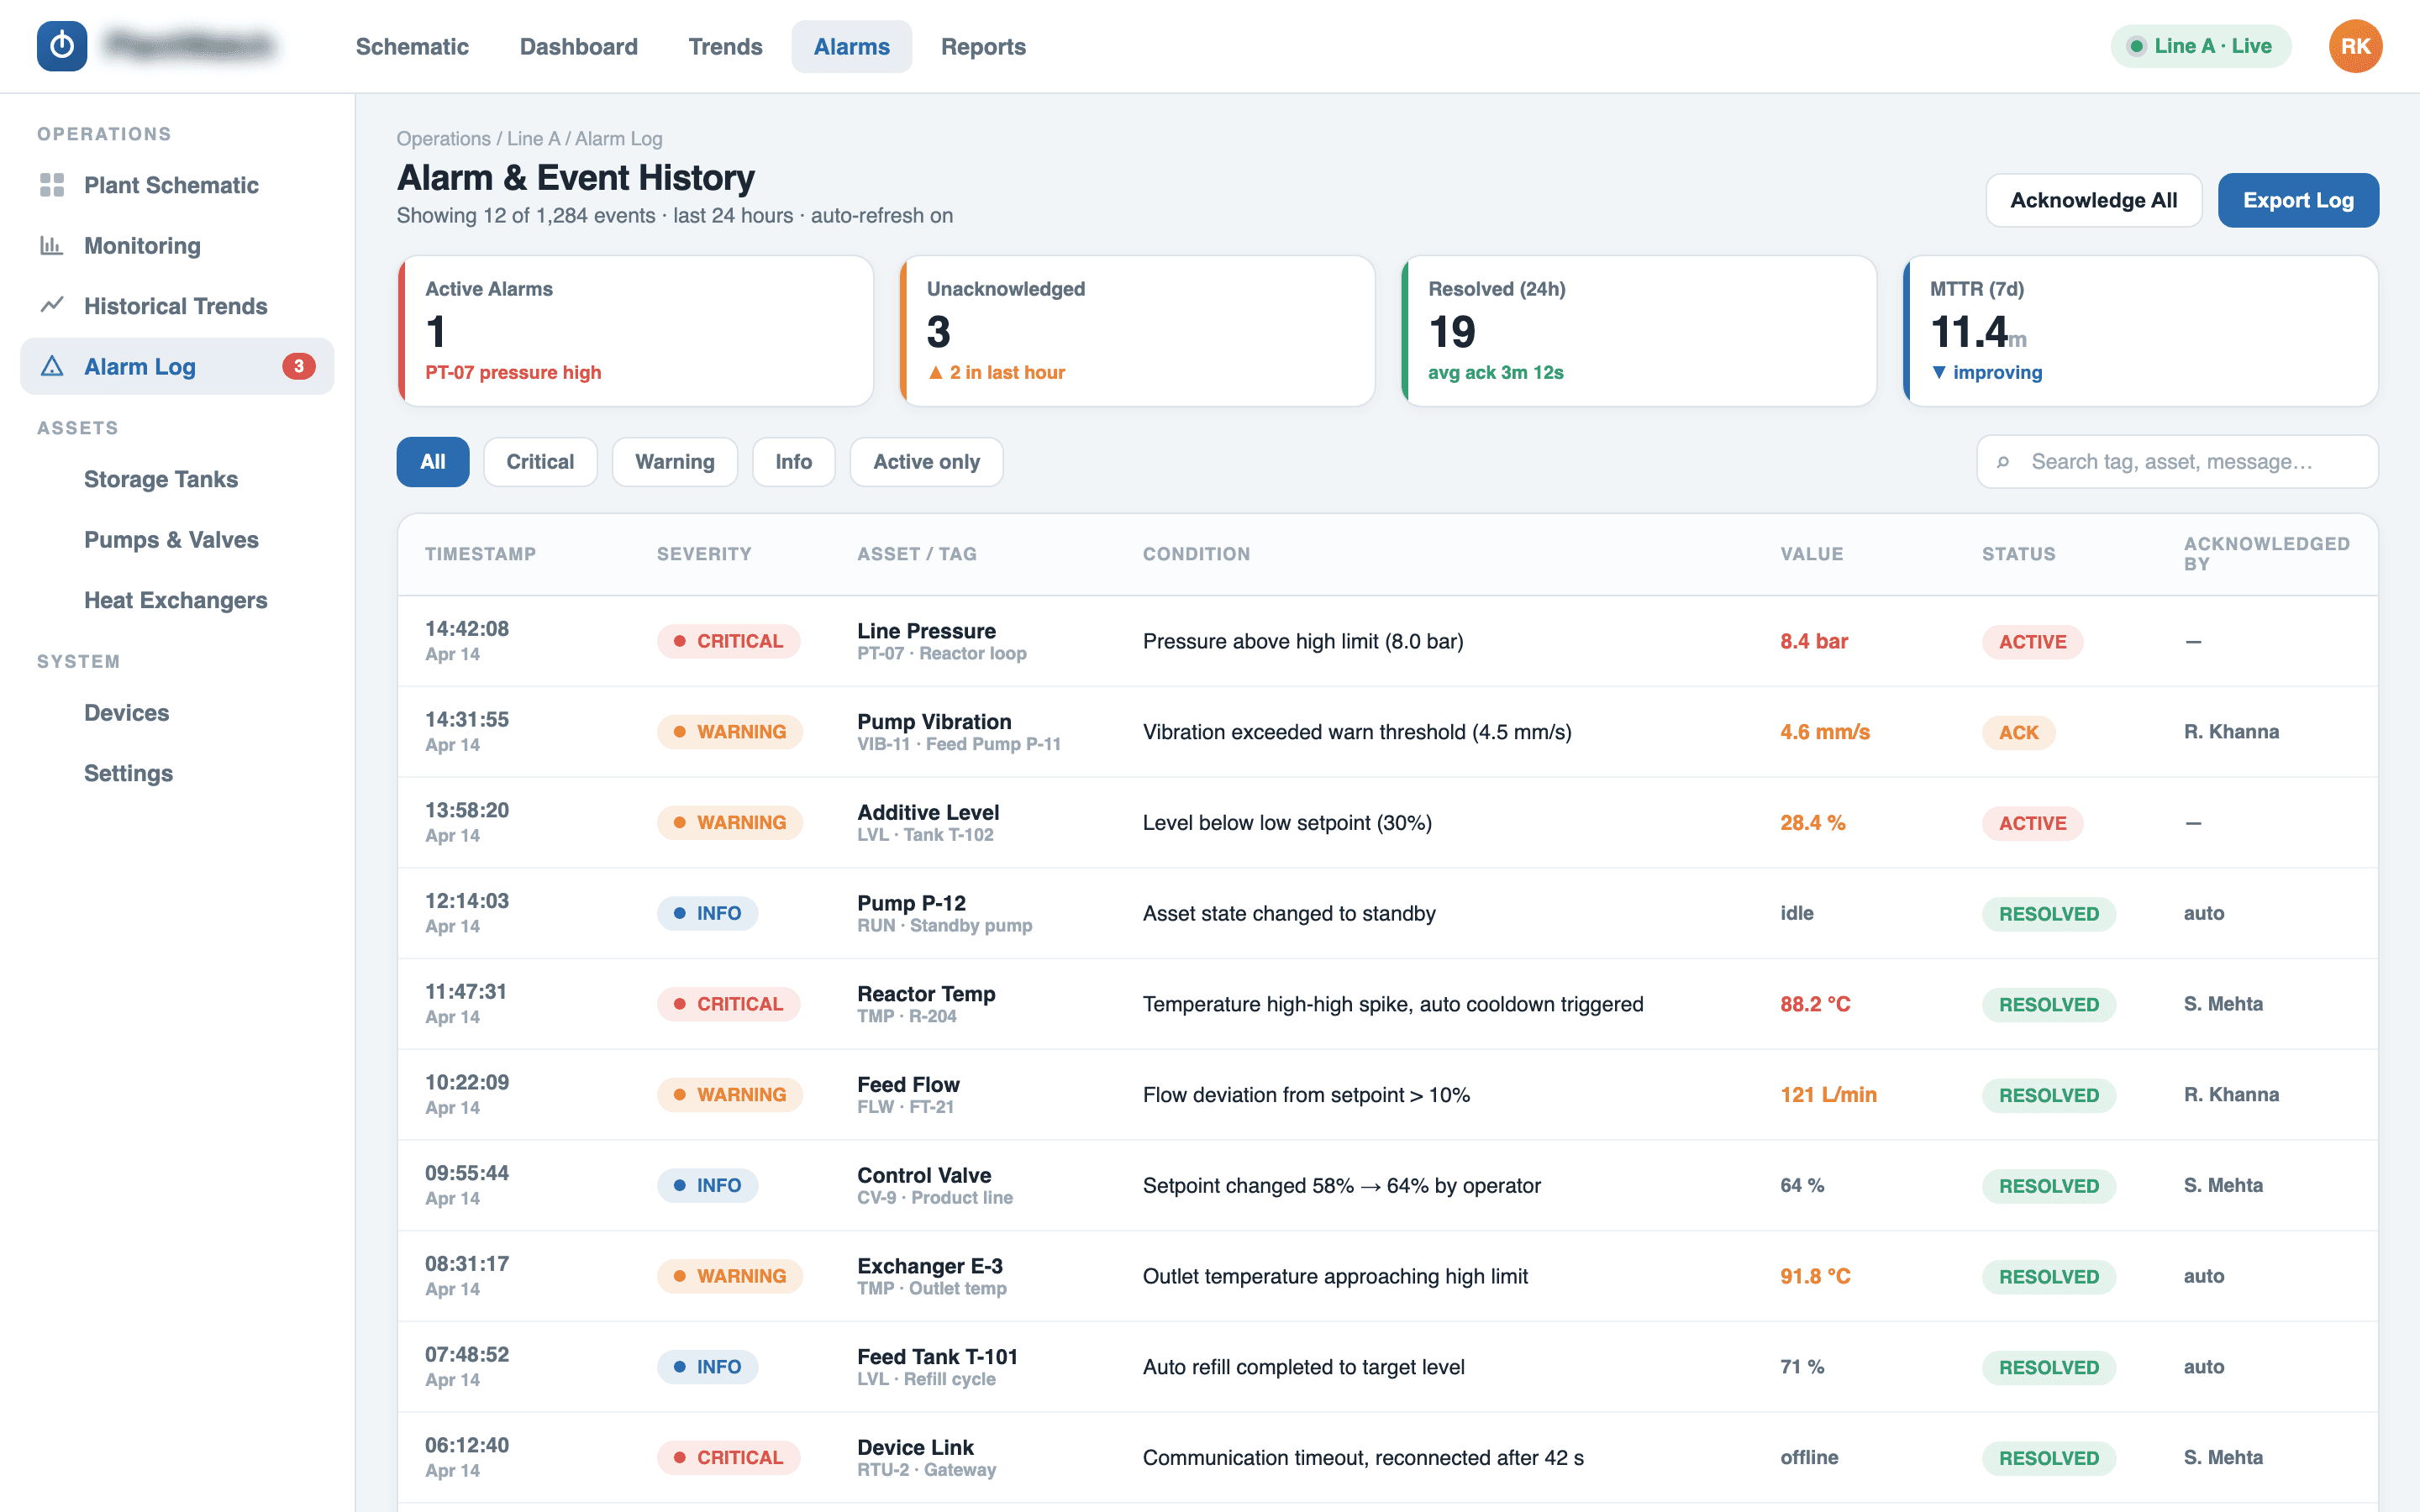The width and height of the screenshot is (2420, 1512).
Task: Click the Export Log button
Action: pos(2298,200)
